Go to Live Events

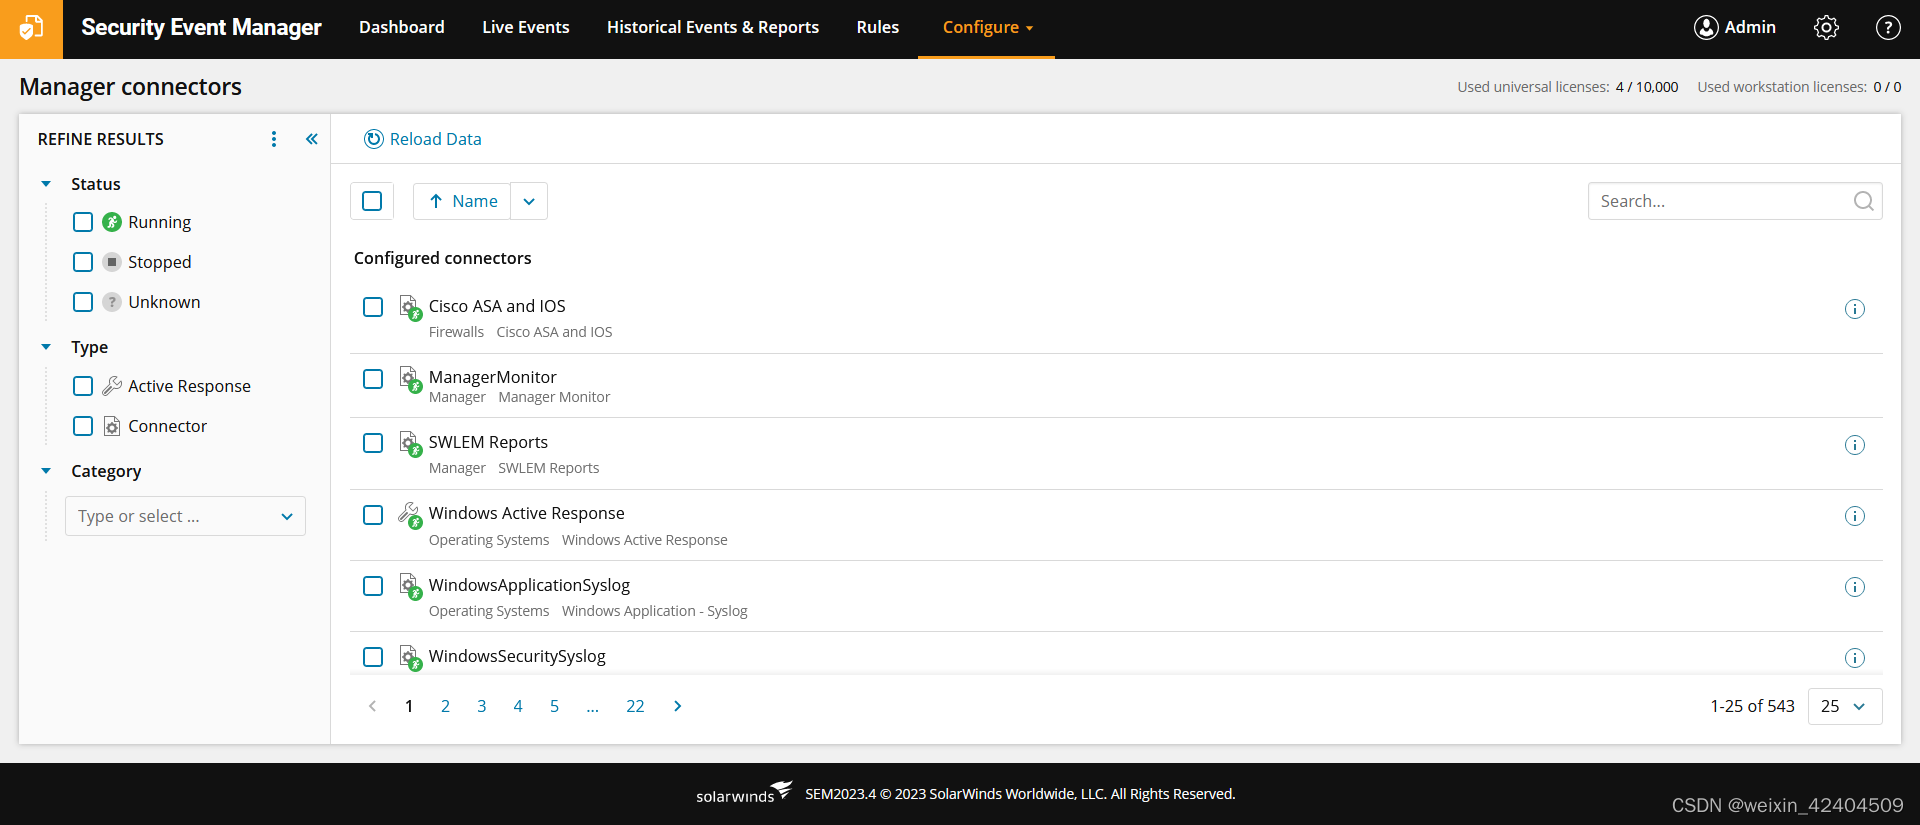[526, 28]
